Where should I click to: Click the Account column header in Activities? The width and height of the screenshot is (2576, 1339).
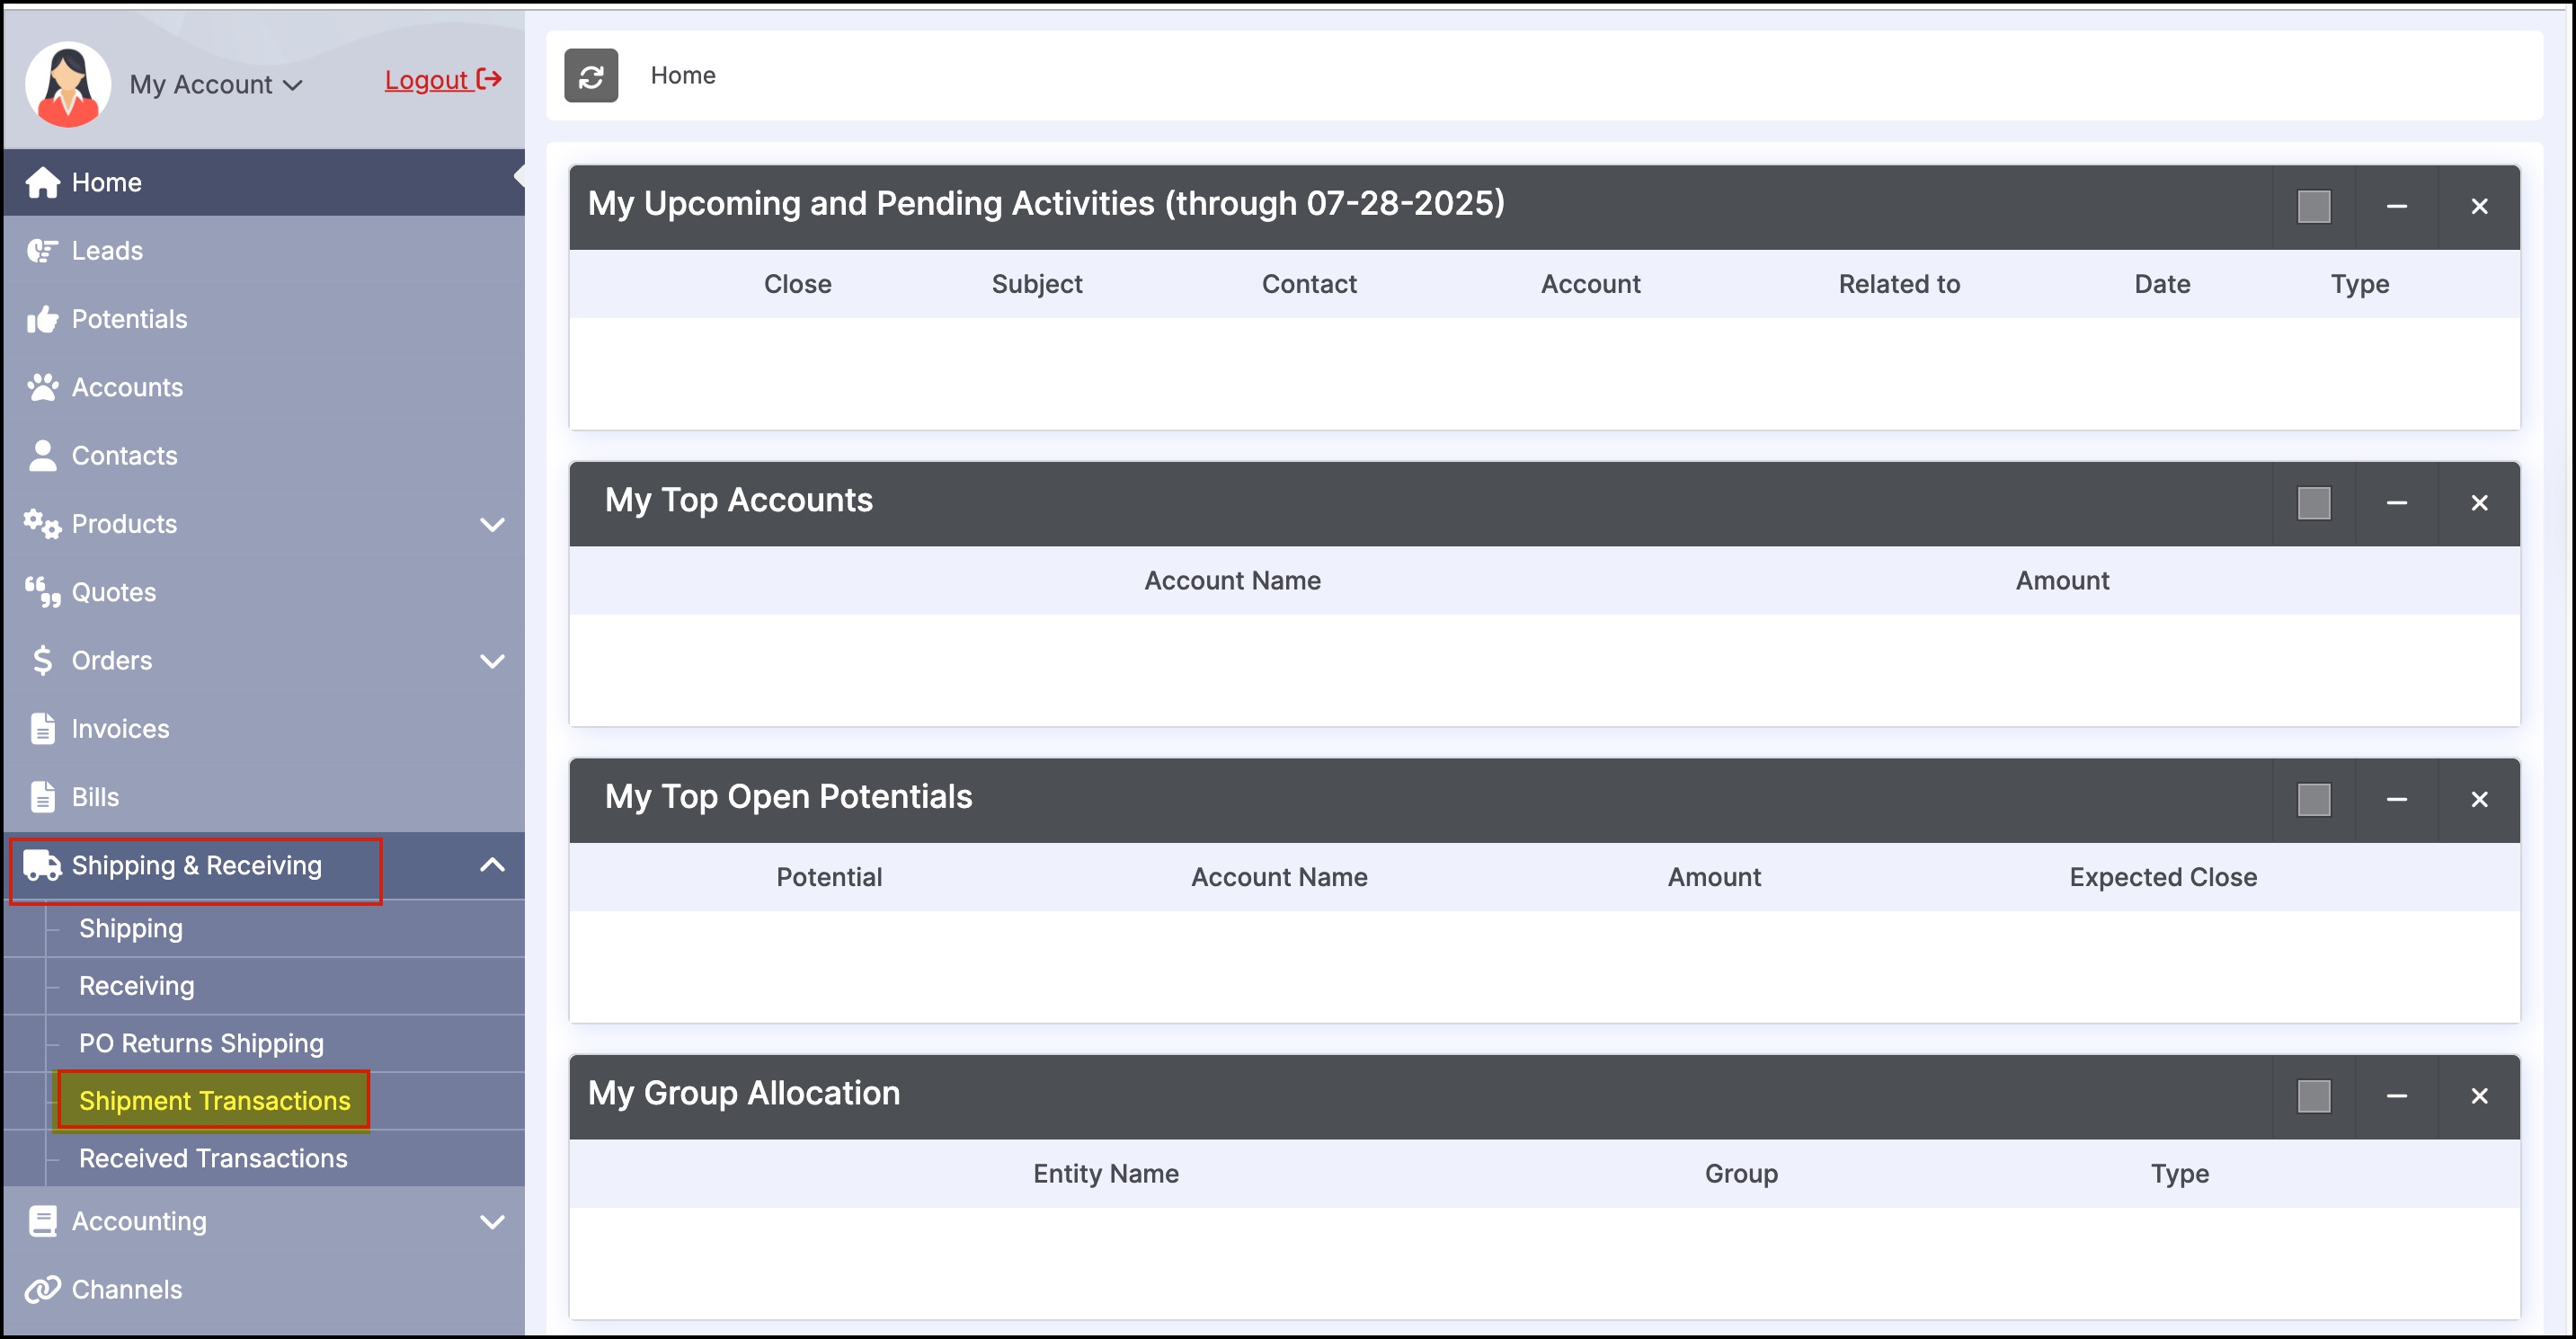[1590, 284]
